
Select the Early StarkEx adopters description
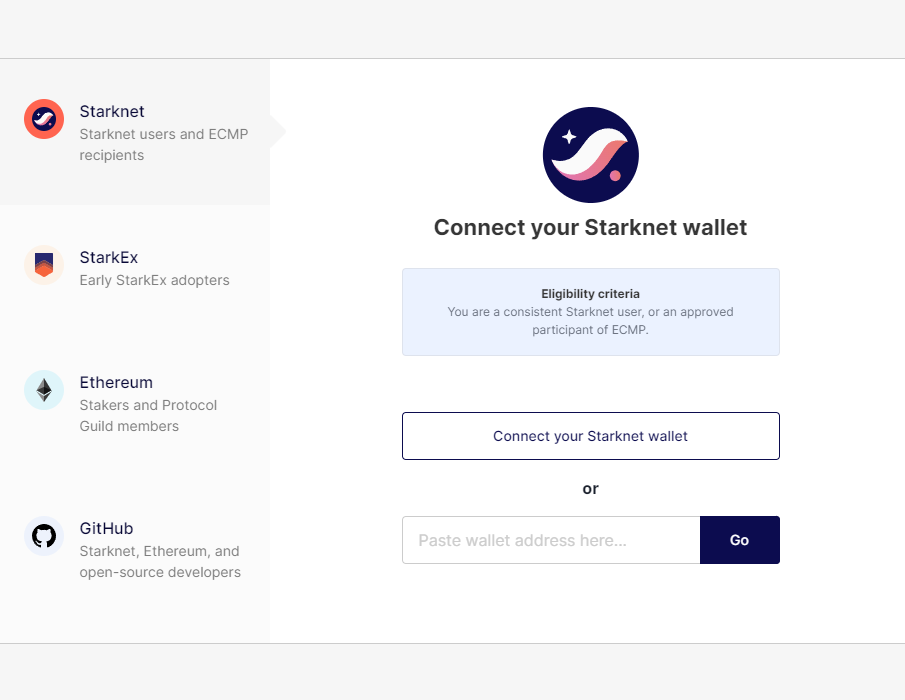point(154,280)
